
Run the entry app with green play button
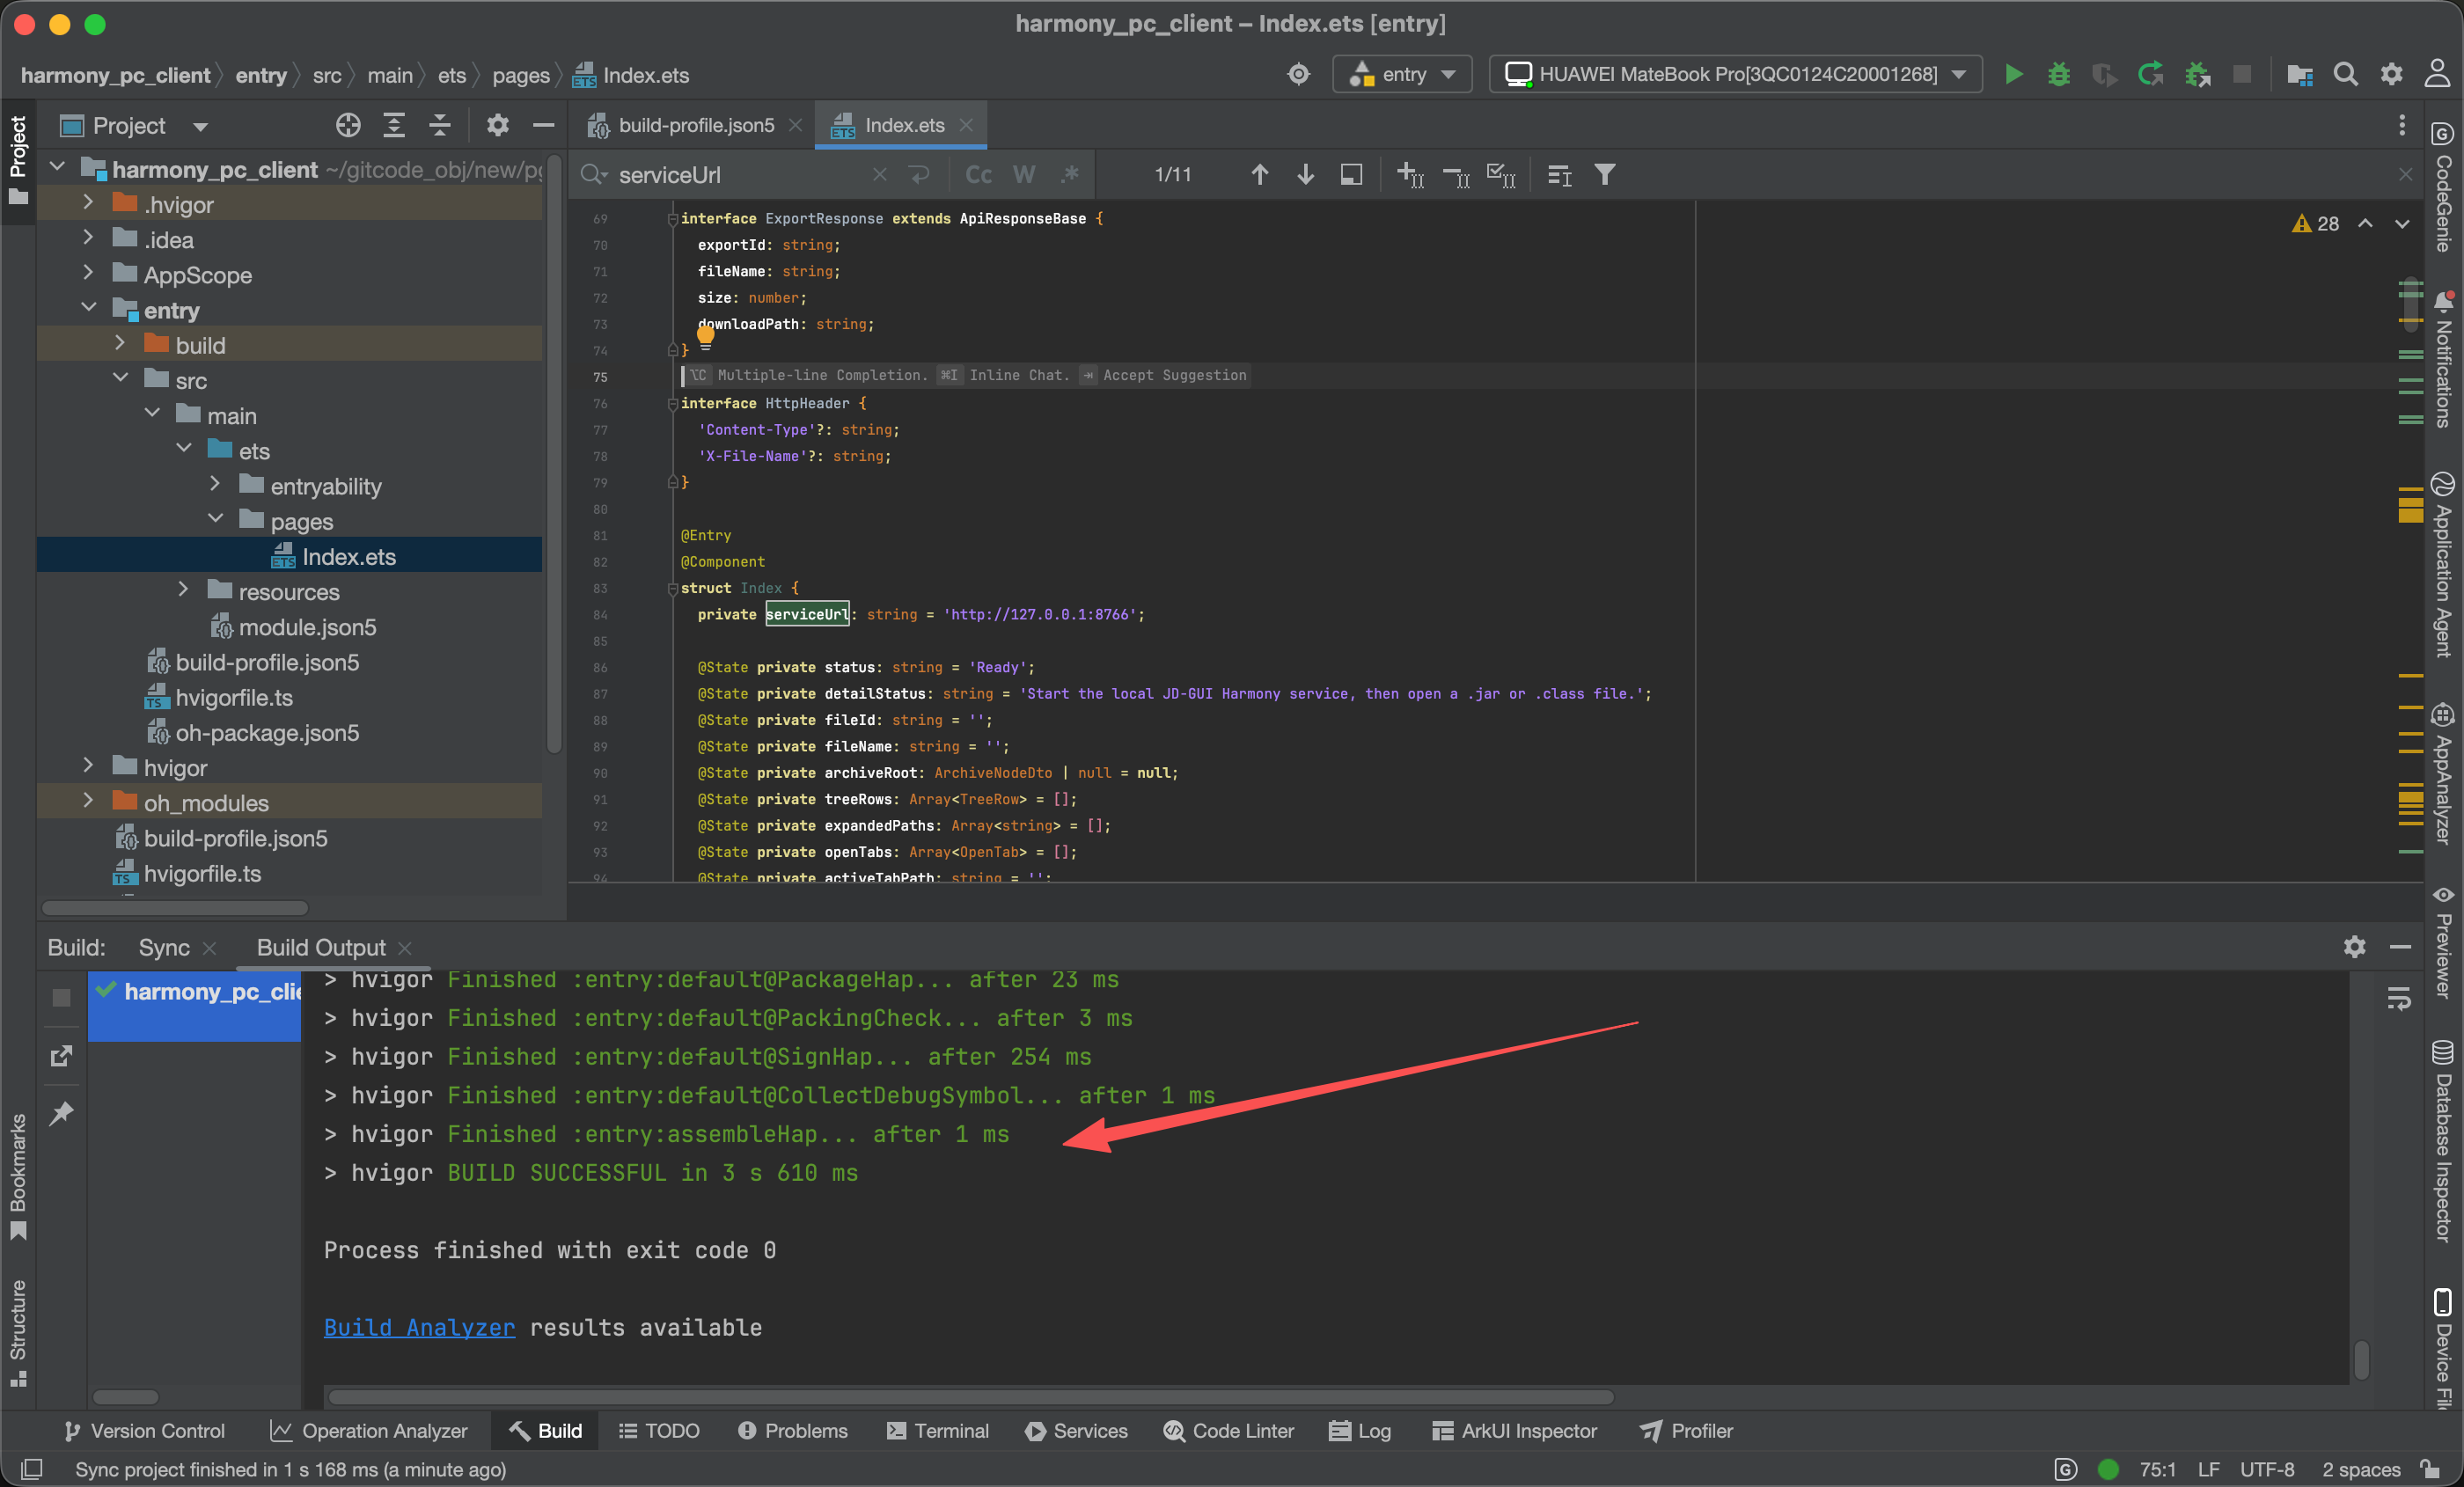pyautogui.click(x=2013, y=74)
